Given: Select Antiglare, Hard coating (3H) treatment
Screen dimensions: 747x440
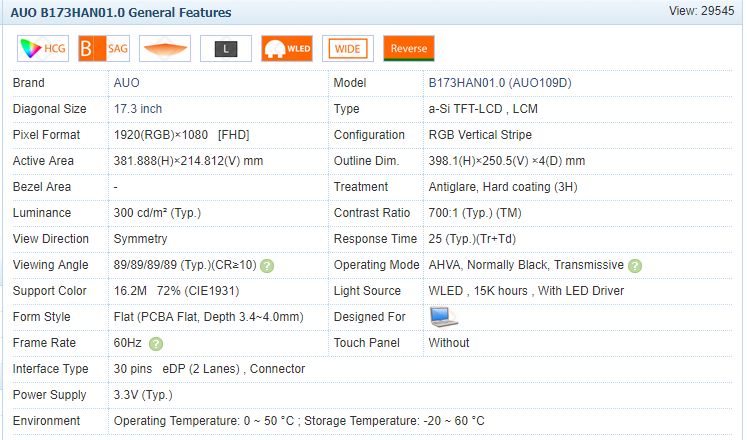Looking at the screenshot, I should click(503, 187).
